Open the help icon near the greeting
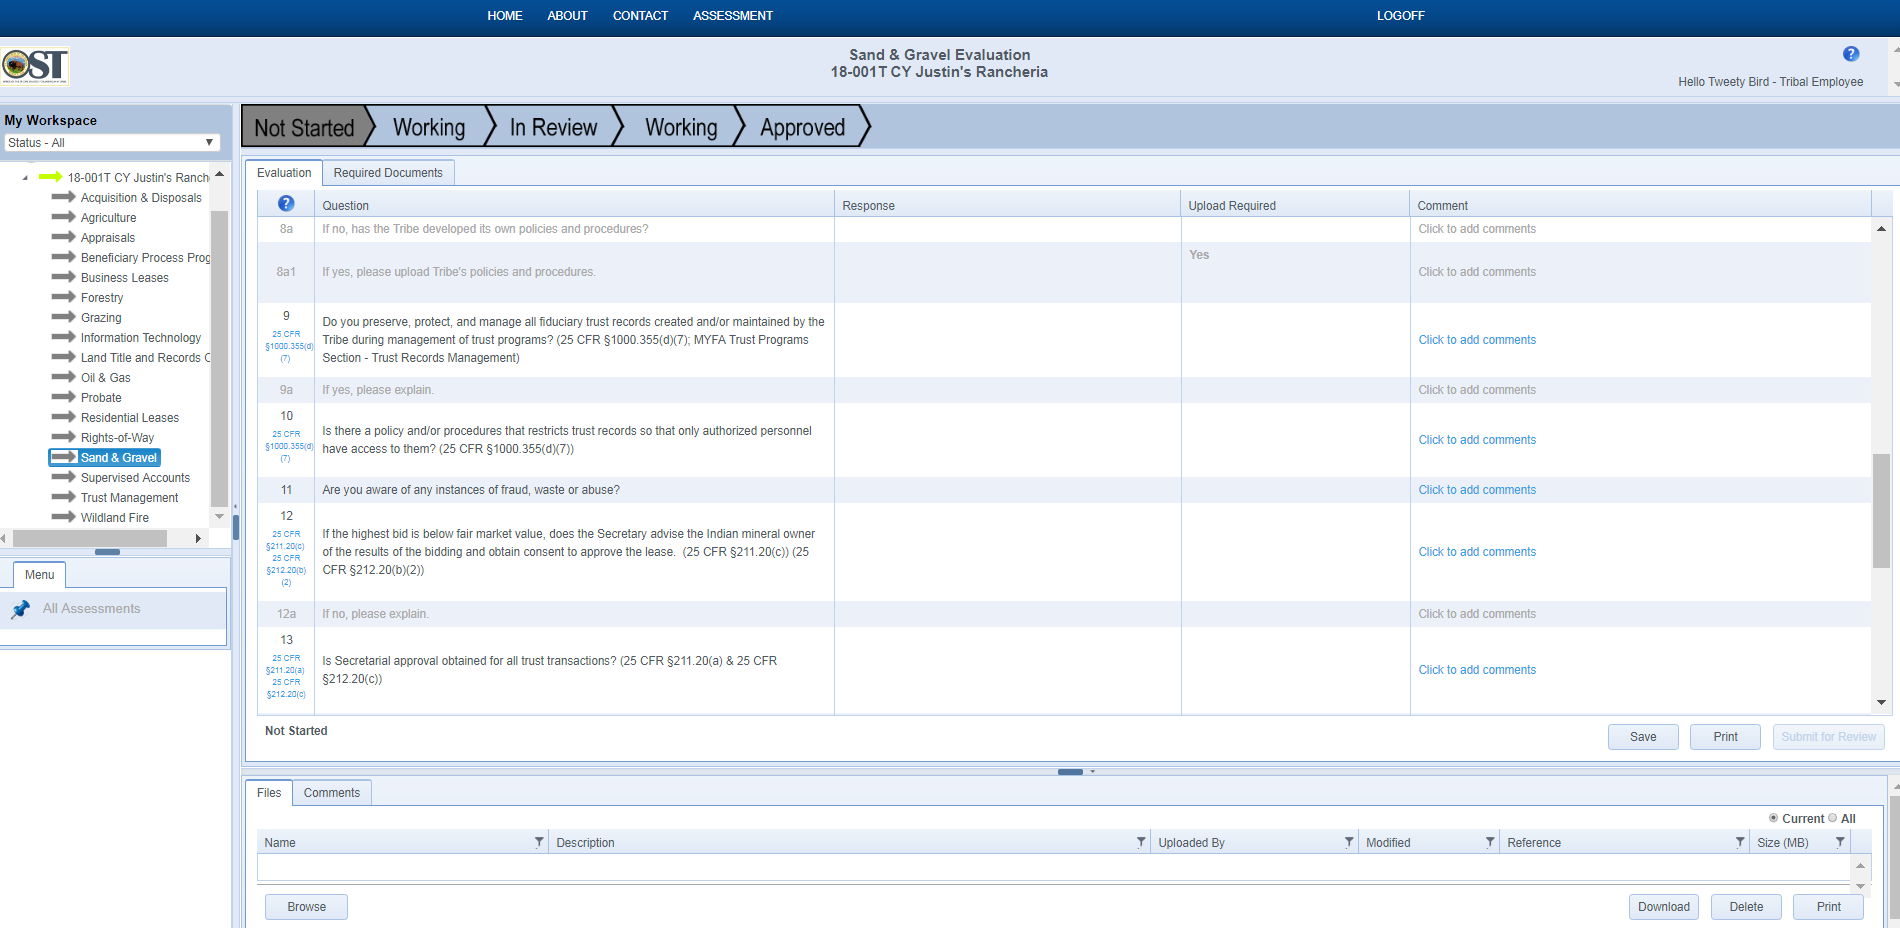The width and height of the screenshot is (1900, 928). (x=1851, y=54)
